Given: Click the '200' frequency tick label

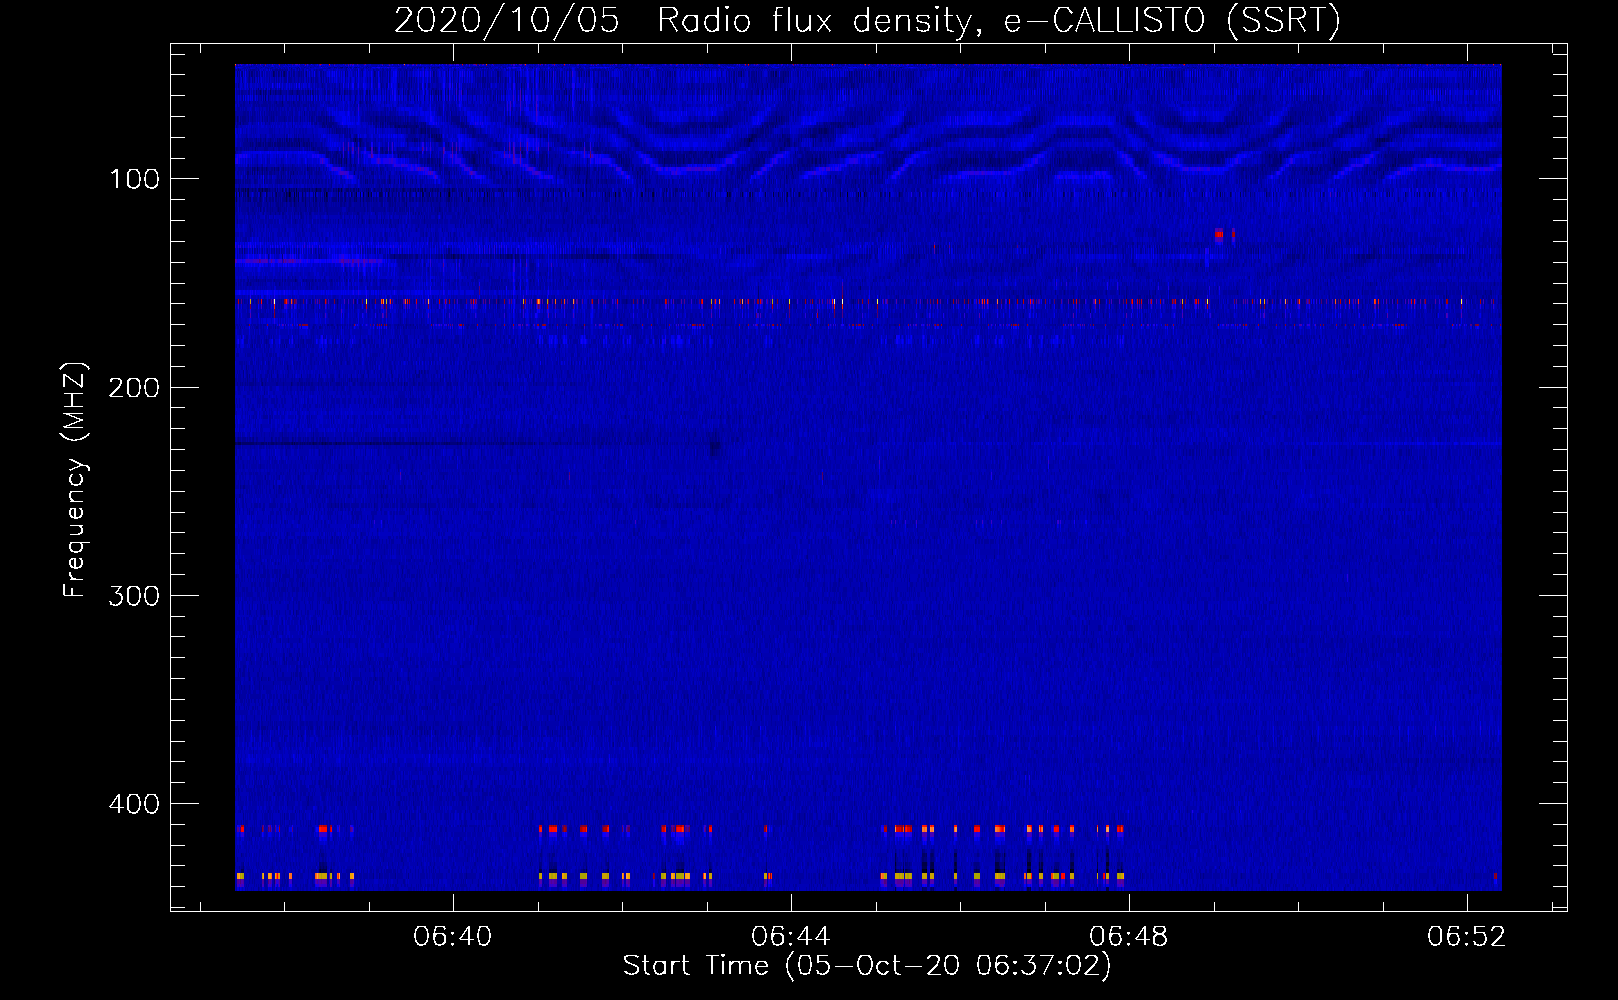Looking at the screenshot, I should (x=134, y=387).
